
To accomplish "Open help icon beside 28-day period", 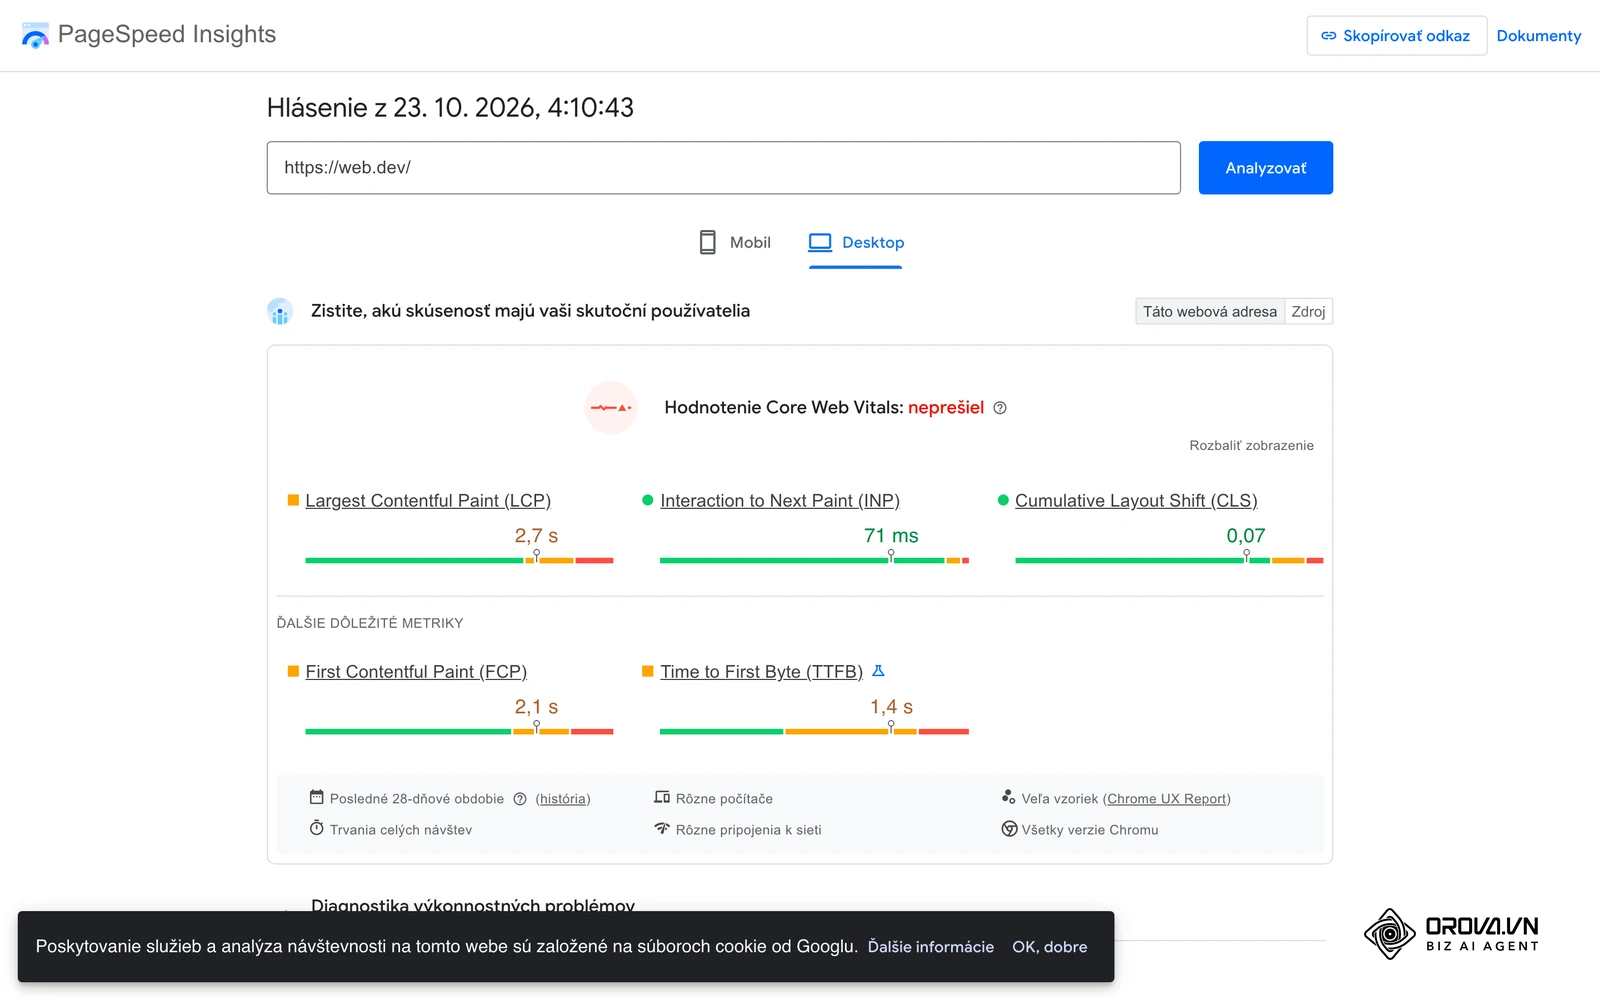I will coord(520,799).
